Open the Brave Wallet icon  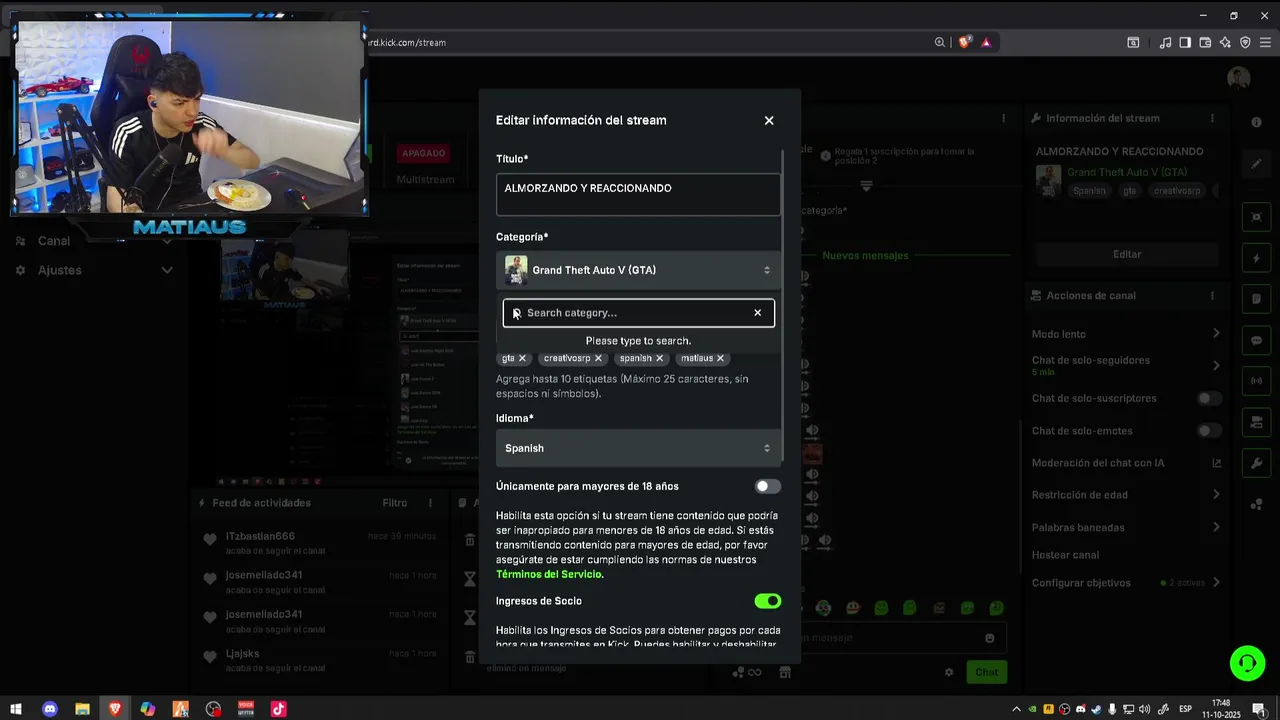point(1205,42)
